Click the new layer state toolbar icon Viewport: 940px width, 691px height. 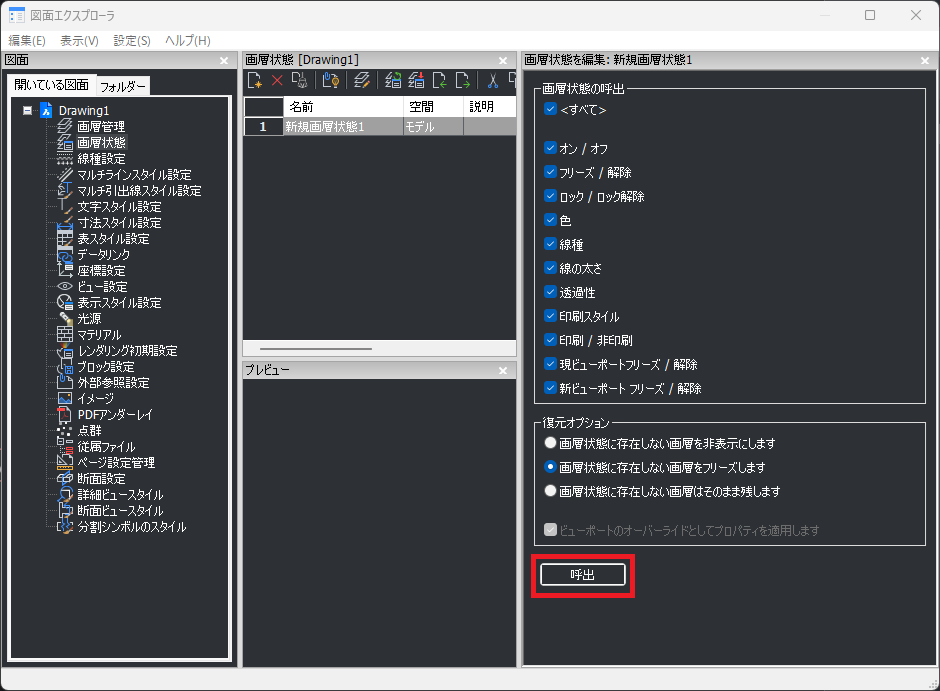tap(255, 80)
